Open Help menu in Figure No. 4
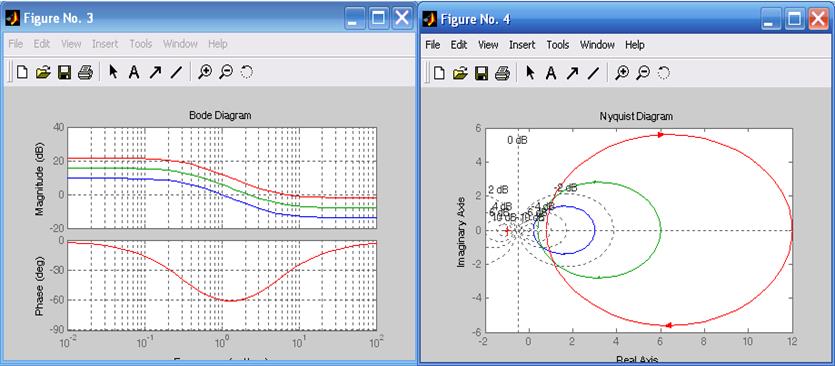This screenshot has width=835, height=366. tap(635, 45)
